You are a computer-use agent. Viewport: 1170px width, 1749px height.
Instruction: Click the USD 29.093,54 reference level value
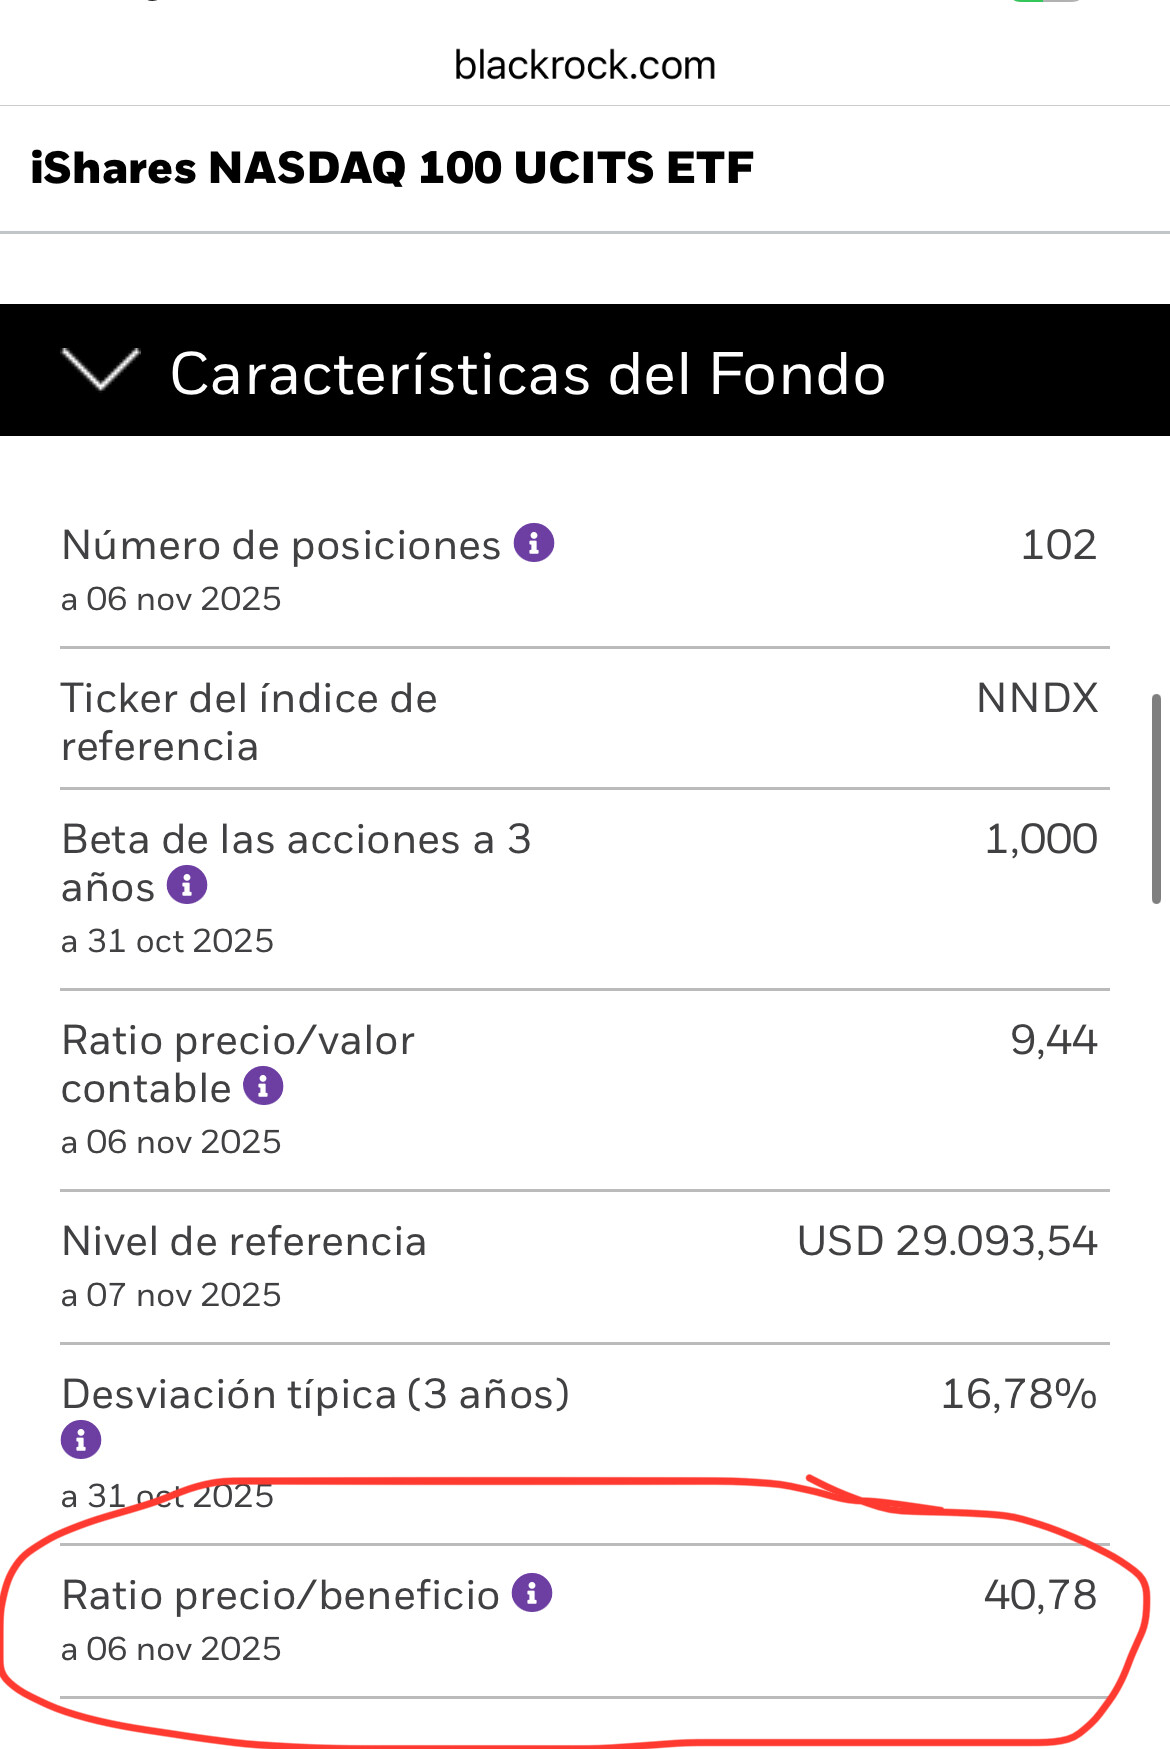[x=947, y=1241]
